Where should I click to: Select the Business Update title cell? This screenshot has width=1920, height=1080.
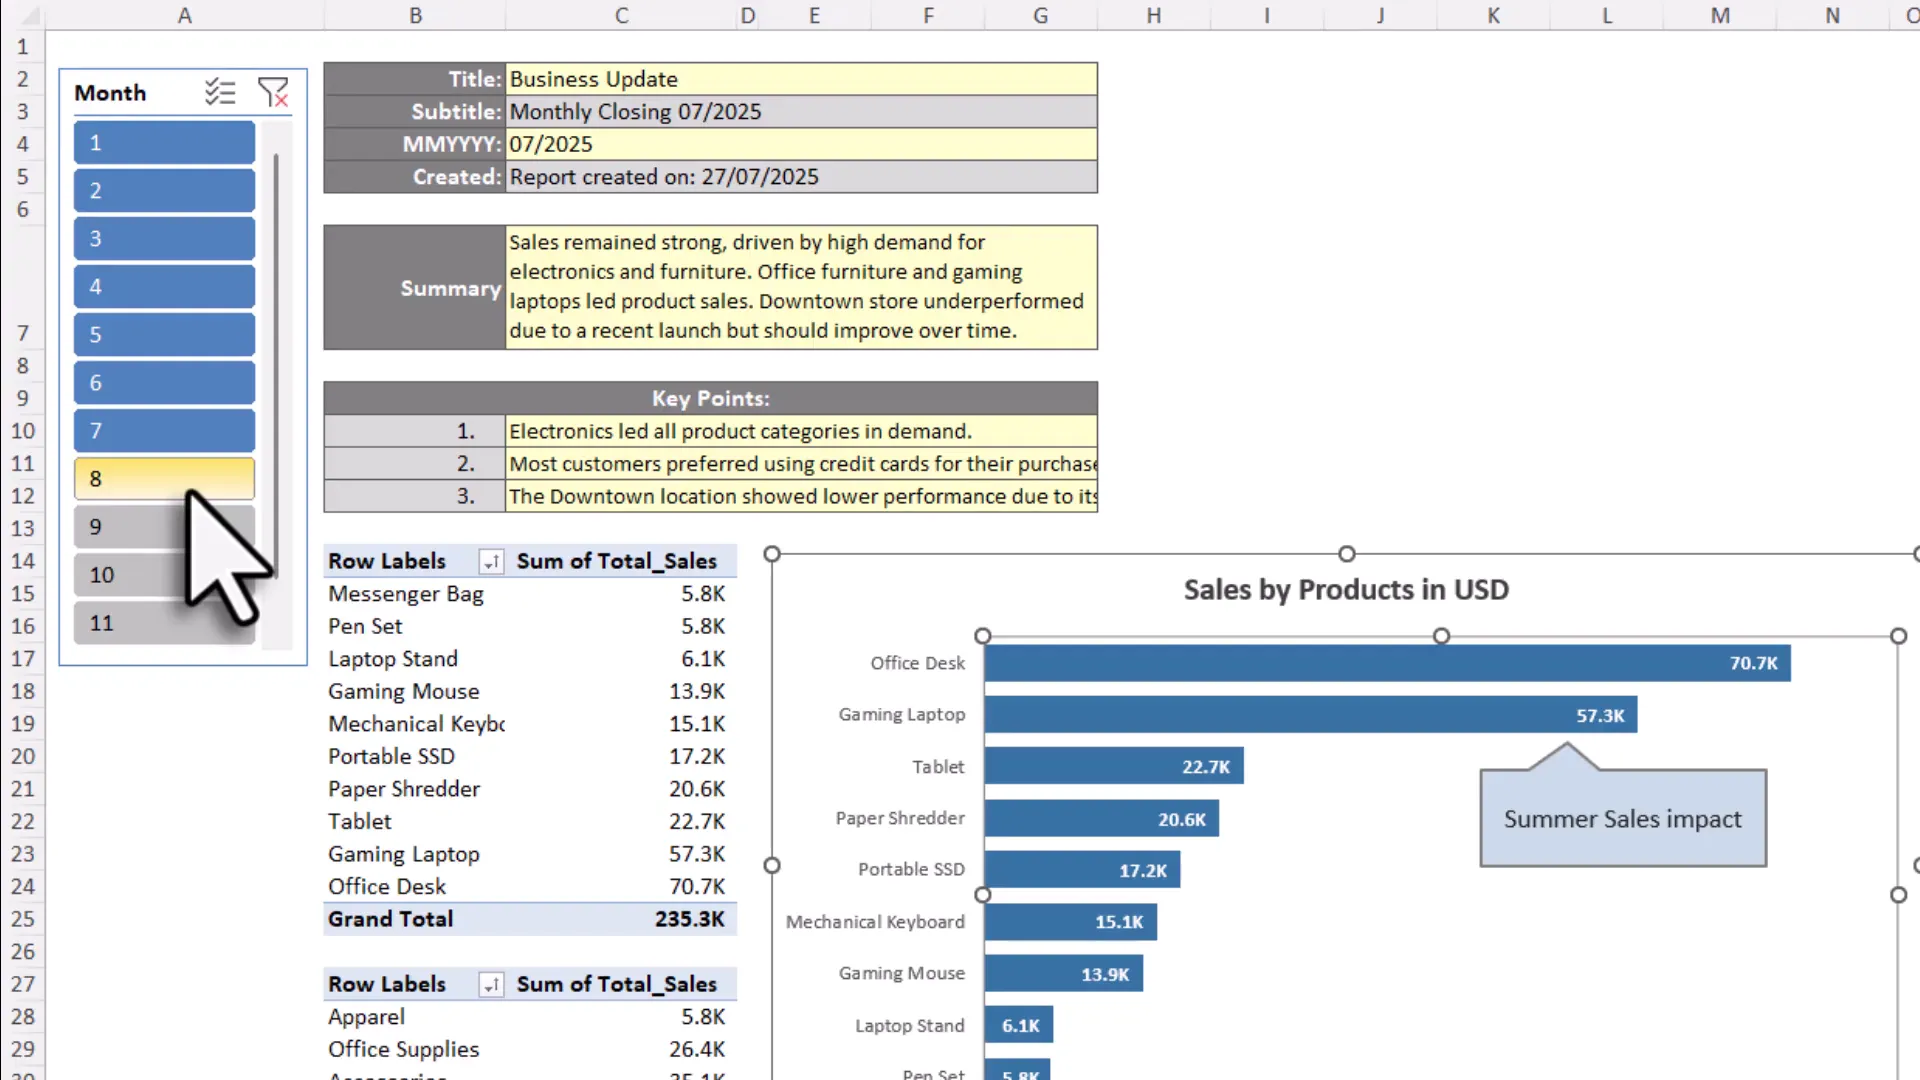point(800,79)
